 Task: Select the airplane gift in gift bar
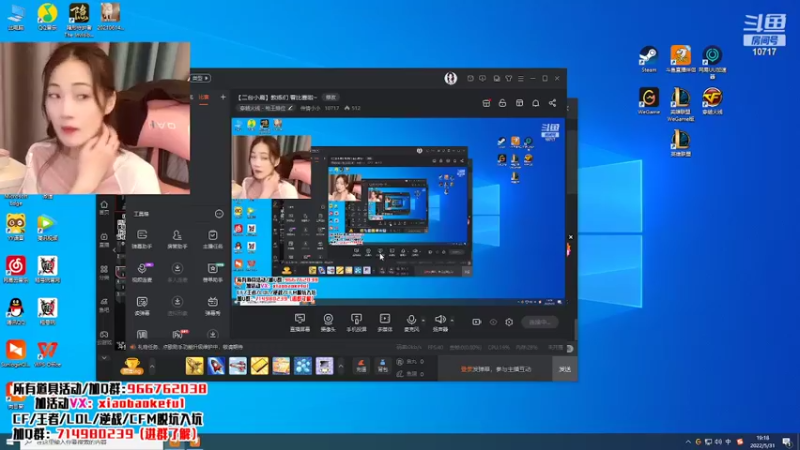coord(238,366)
